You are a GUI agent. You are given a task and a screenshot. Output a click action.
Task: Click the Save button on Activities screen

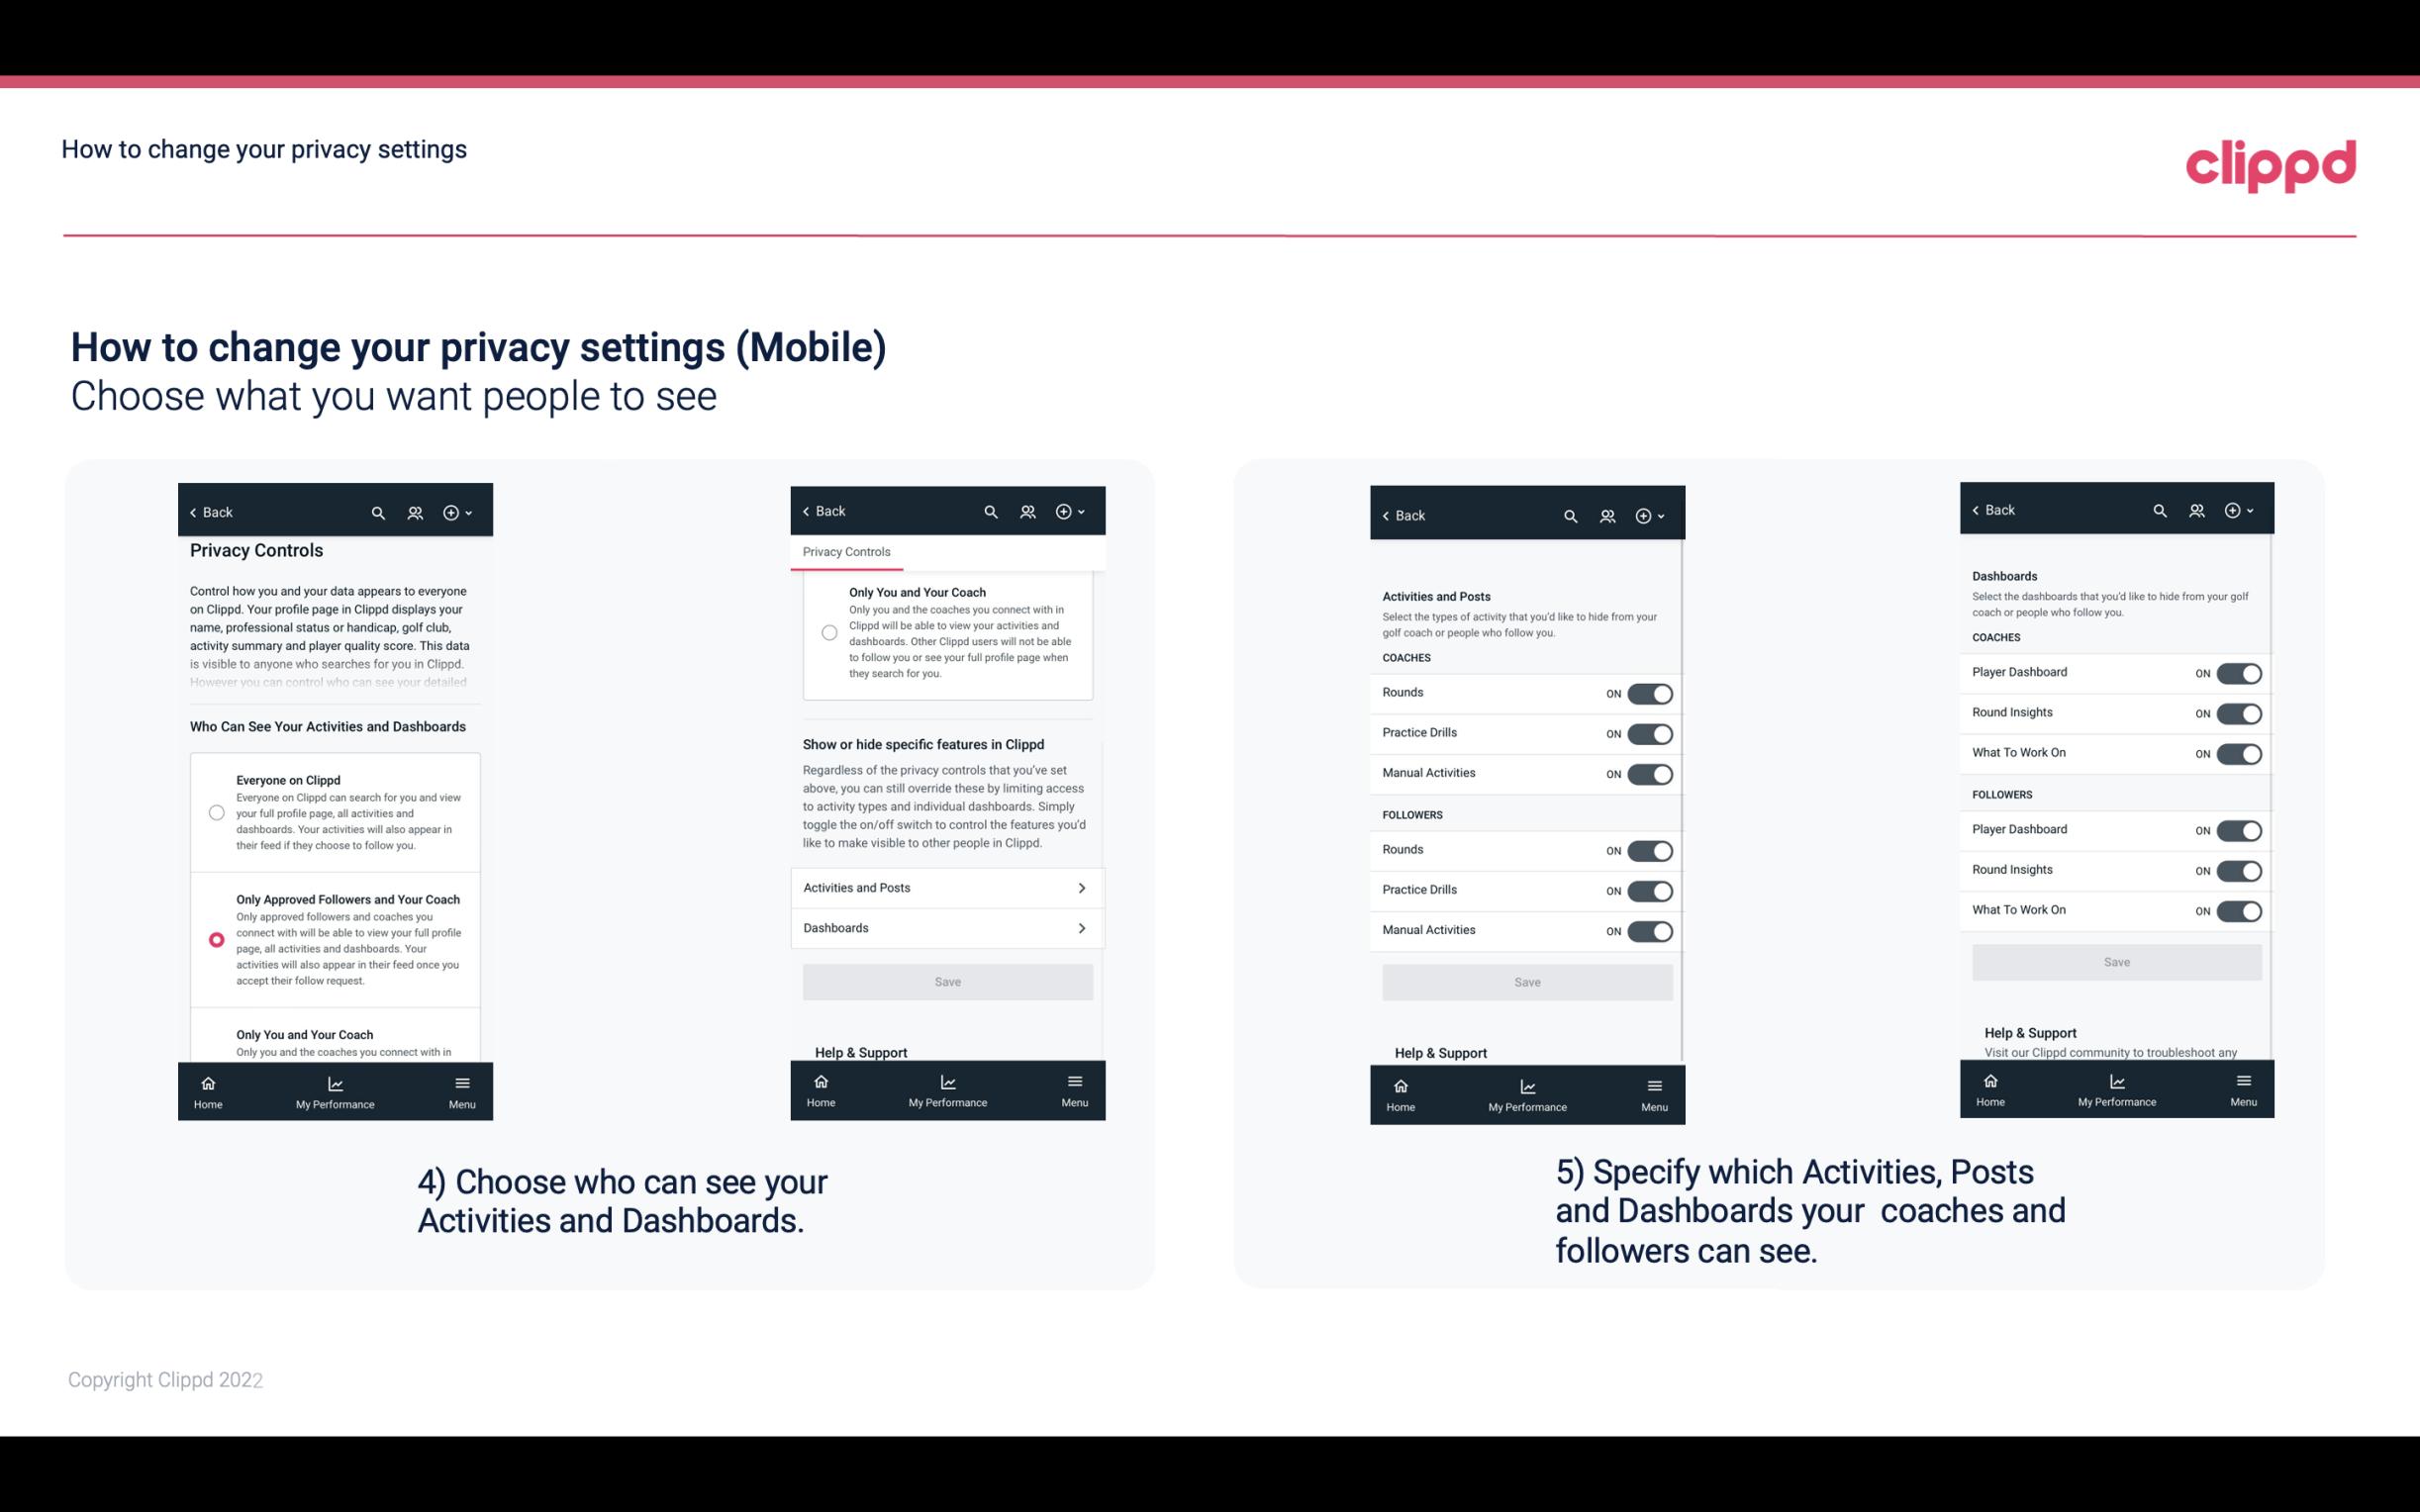point(1526,981)
